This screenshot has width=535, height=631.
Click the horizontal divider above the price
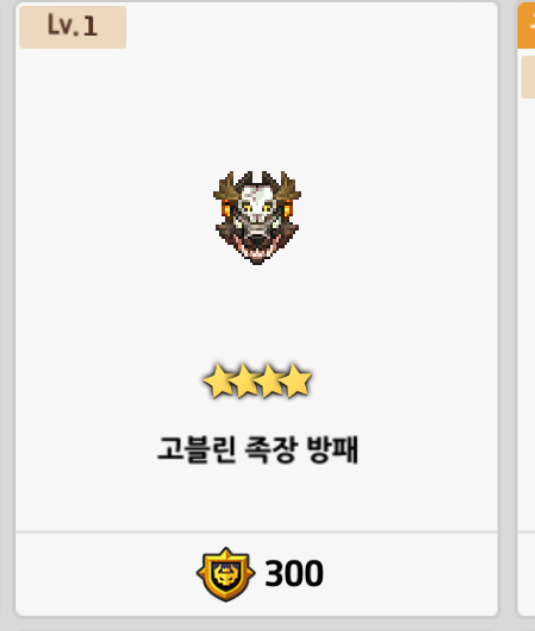tap(257, 532)
